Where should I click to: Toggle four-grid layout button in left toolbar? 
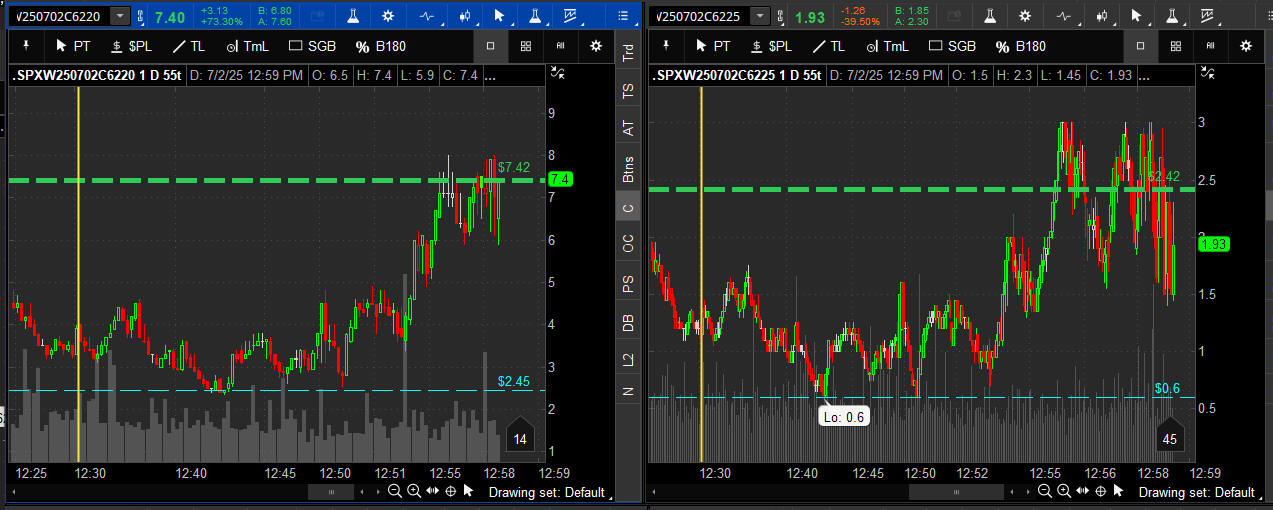point(526,46)
